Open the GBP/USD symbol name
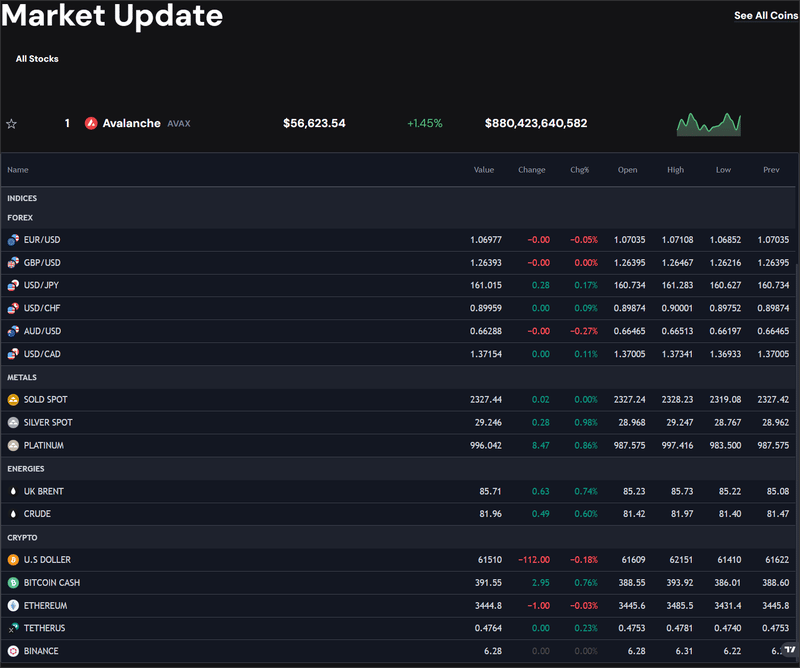Viewport: 800px width, 668px height. coord(42,263)
